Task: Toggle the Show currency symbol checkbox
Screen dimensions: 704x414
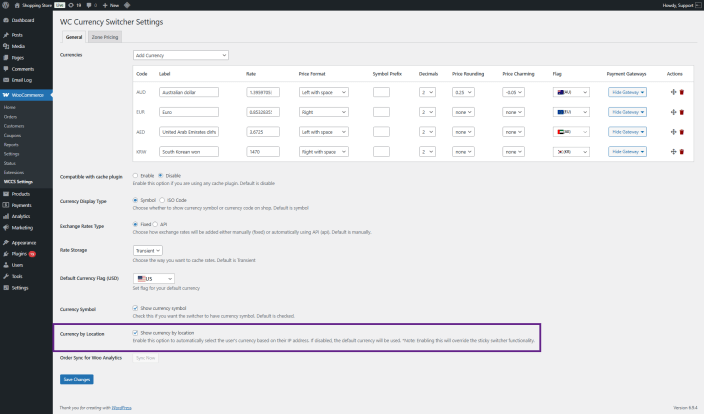Action: pos(135,308)
